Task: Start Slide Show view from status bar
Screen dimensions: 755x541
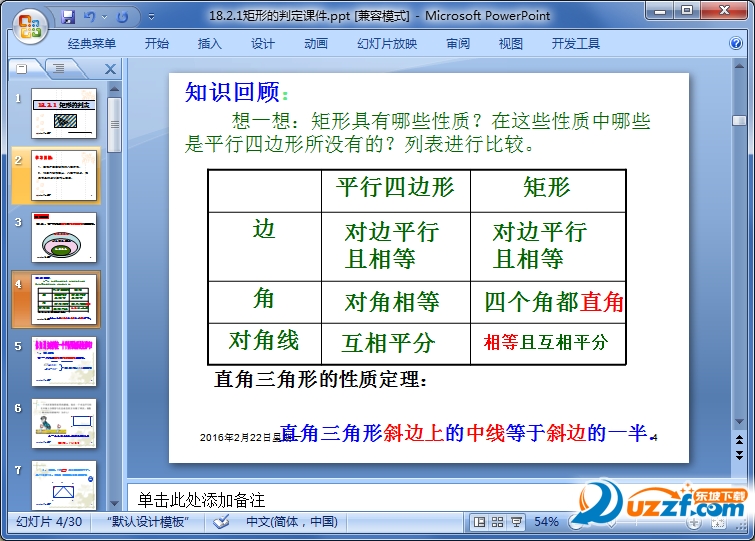Action: point(516,522)
